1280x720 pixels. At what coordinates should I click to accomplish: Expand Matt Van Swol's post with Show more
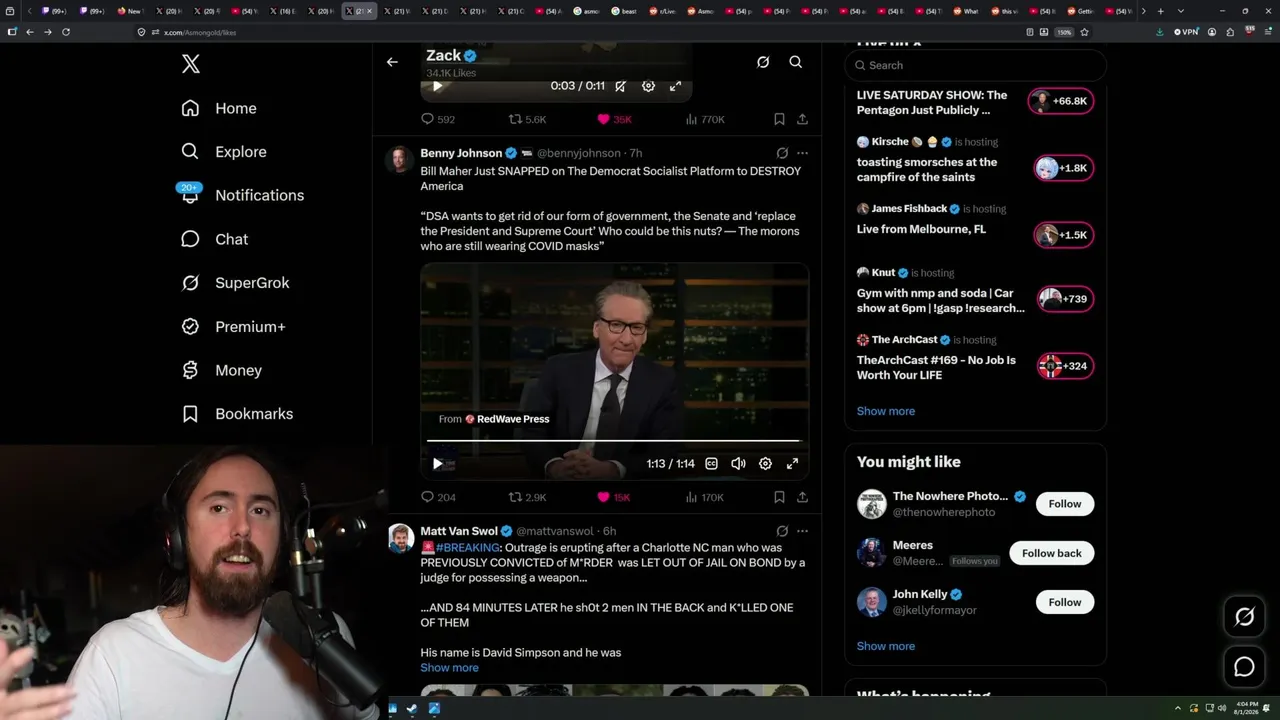[x=449, y=668]
